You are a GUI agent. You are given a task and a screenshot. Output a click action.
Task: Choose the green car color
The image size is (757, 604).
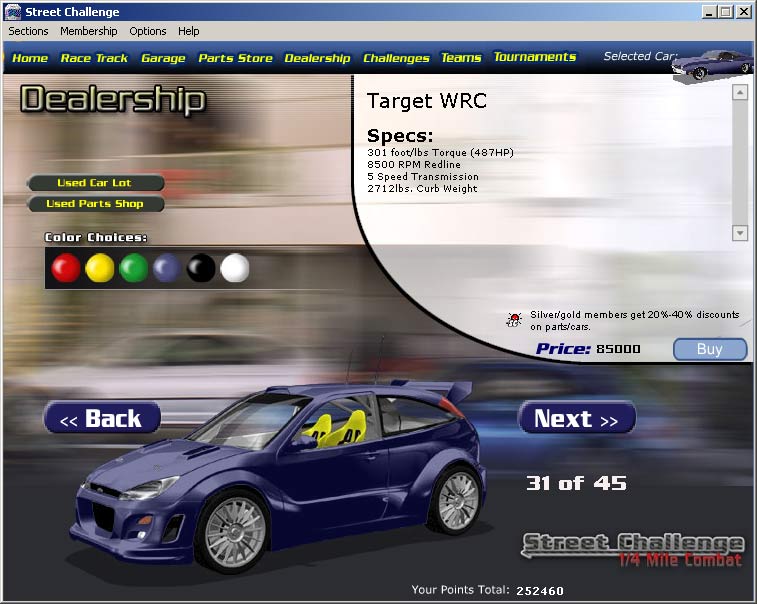(133, 268)
